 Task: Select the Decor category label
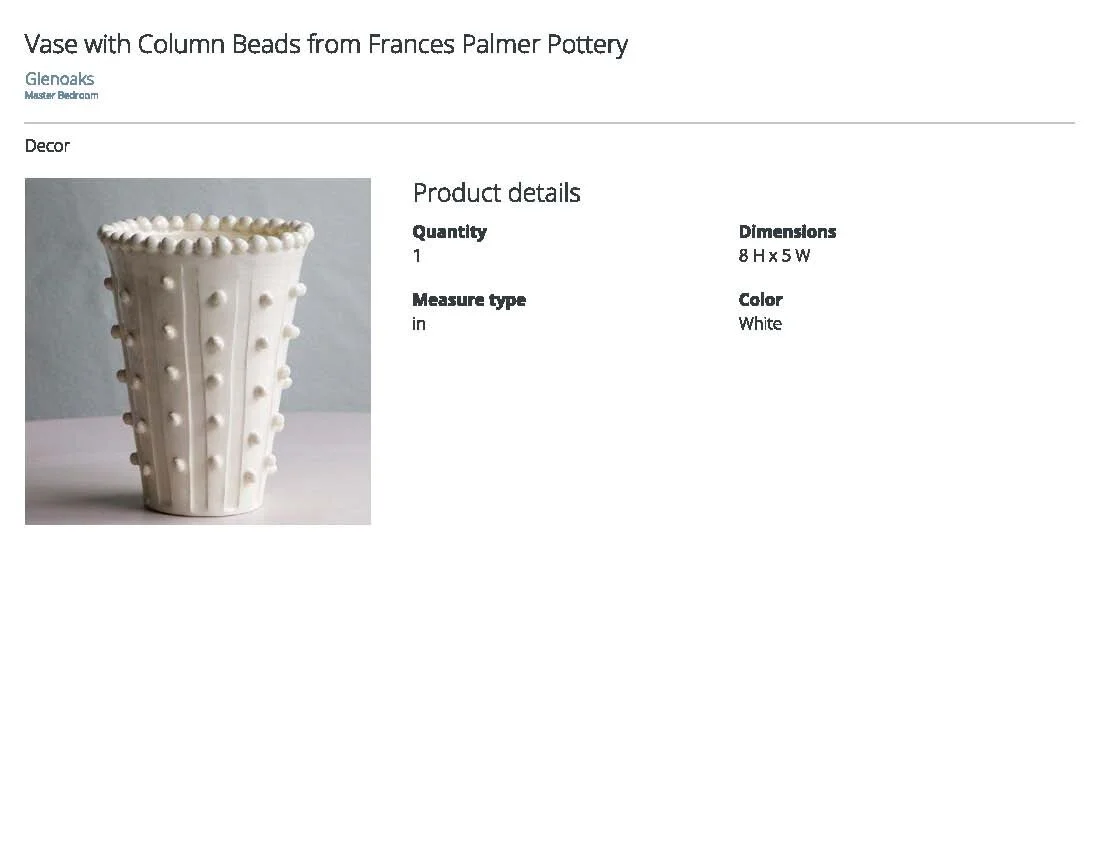pyautogui.click(x=47, y=146)
